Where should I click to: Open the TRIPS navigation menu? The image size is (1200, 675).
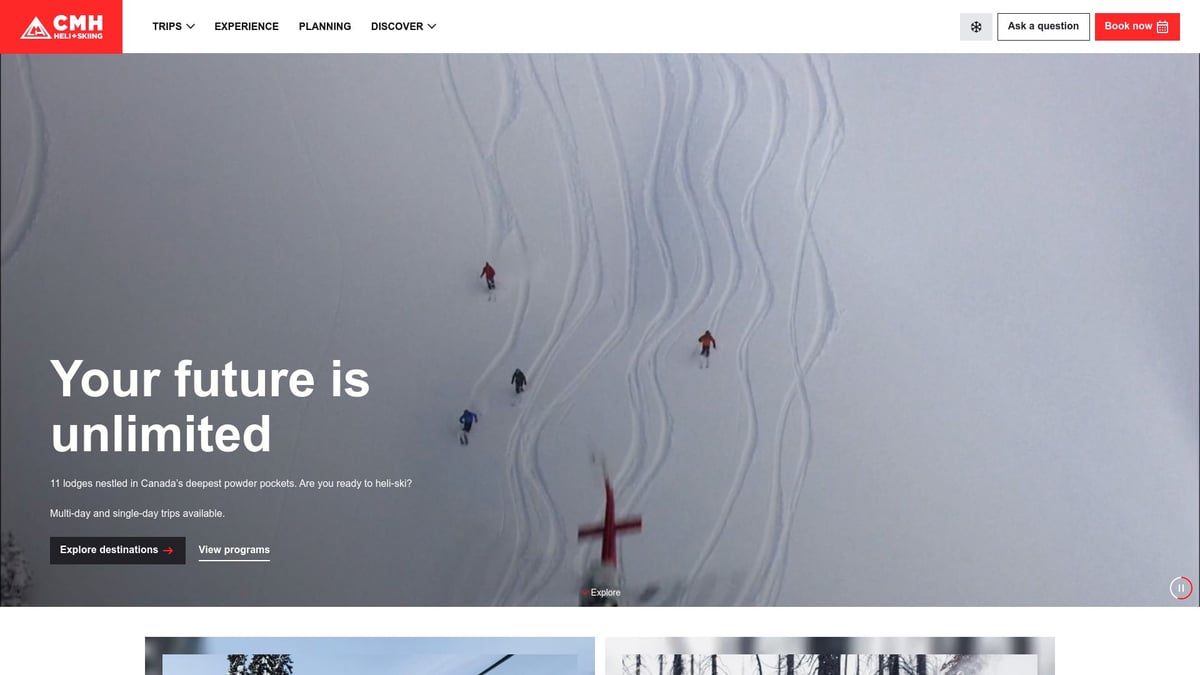[167, 27]
